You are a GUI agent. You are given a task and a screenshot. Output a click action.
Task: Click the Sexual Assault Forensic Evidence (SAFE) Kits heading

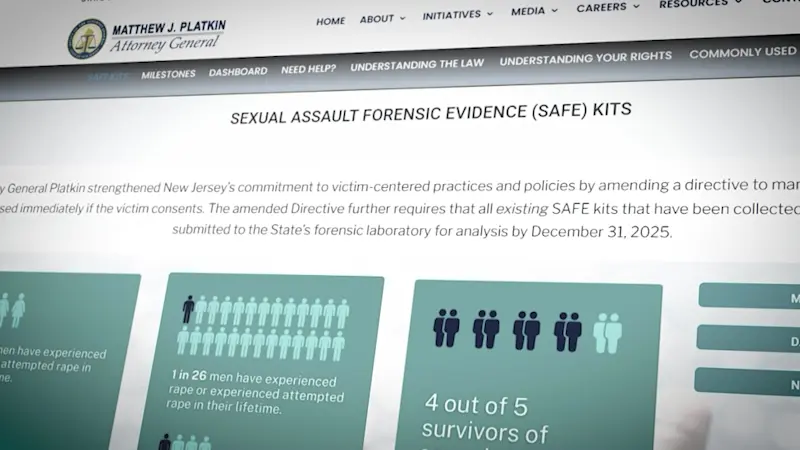click(x=431, y=113)
